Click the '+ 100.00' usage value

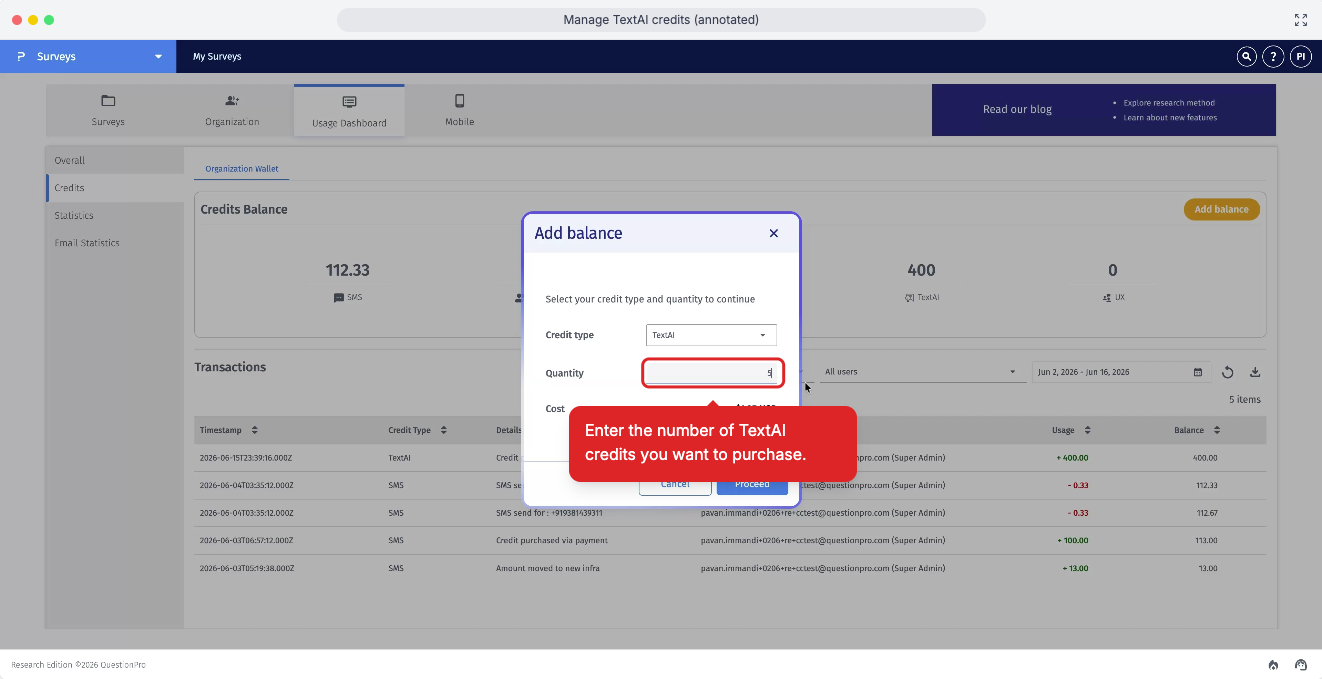coord(1071,540)
